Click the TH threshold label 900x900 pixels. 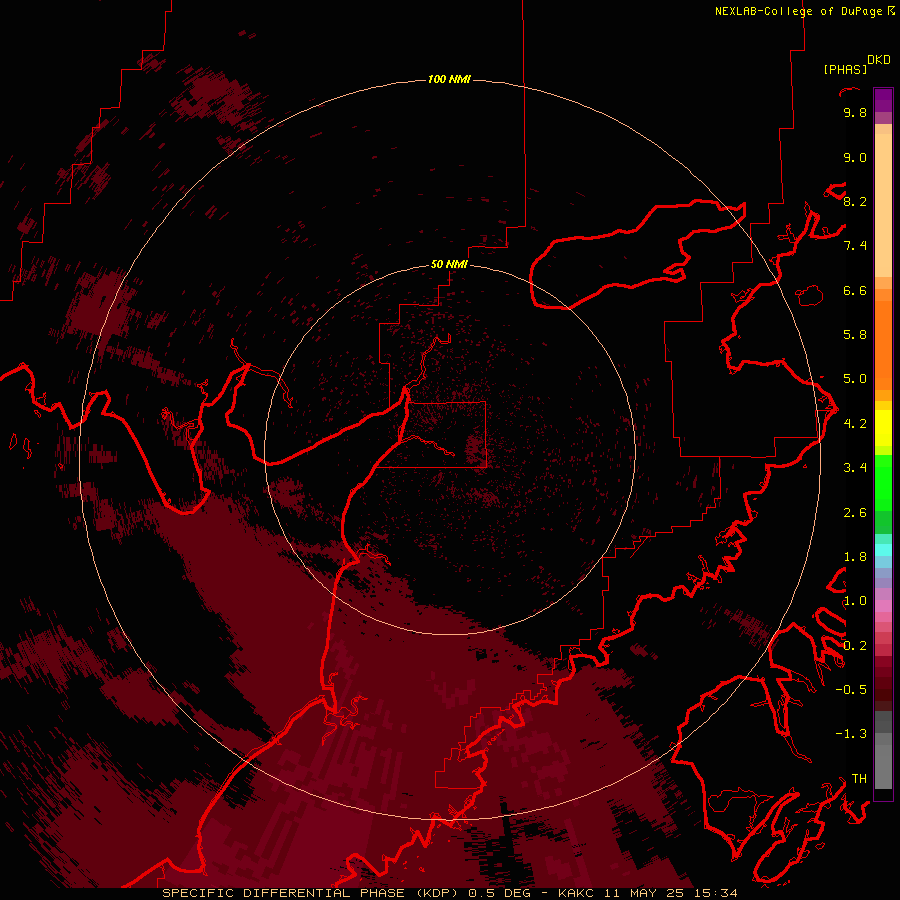point(859,779)
